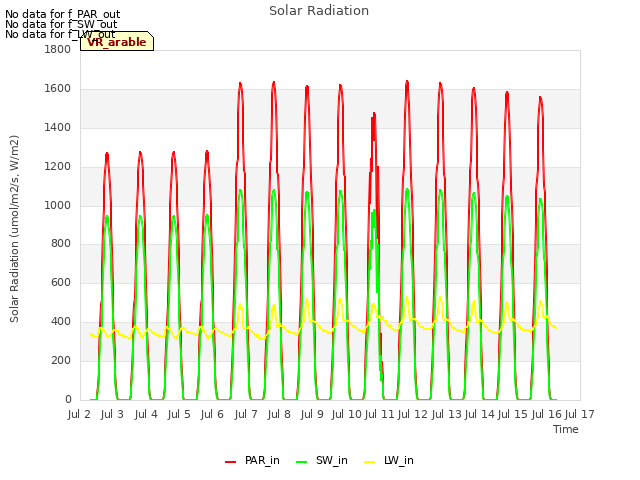Image resolution: width=640 pixels, height=480 pixels.
Task: Click the PAR_in legend label
Action: point(262,460)
